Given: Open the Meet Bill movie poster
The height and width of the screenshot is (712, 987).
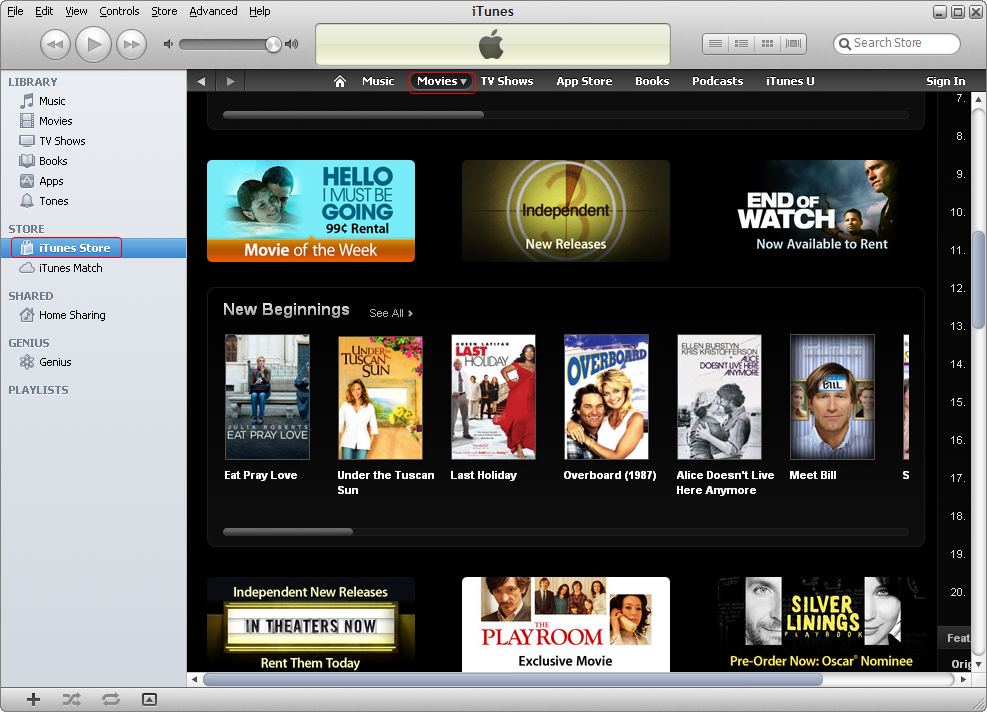Looking at the screenshot, I should 832,397.
